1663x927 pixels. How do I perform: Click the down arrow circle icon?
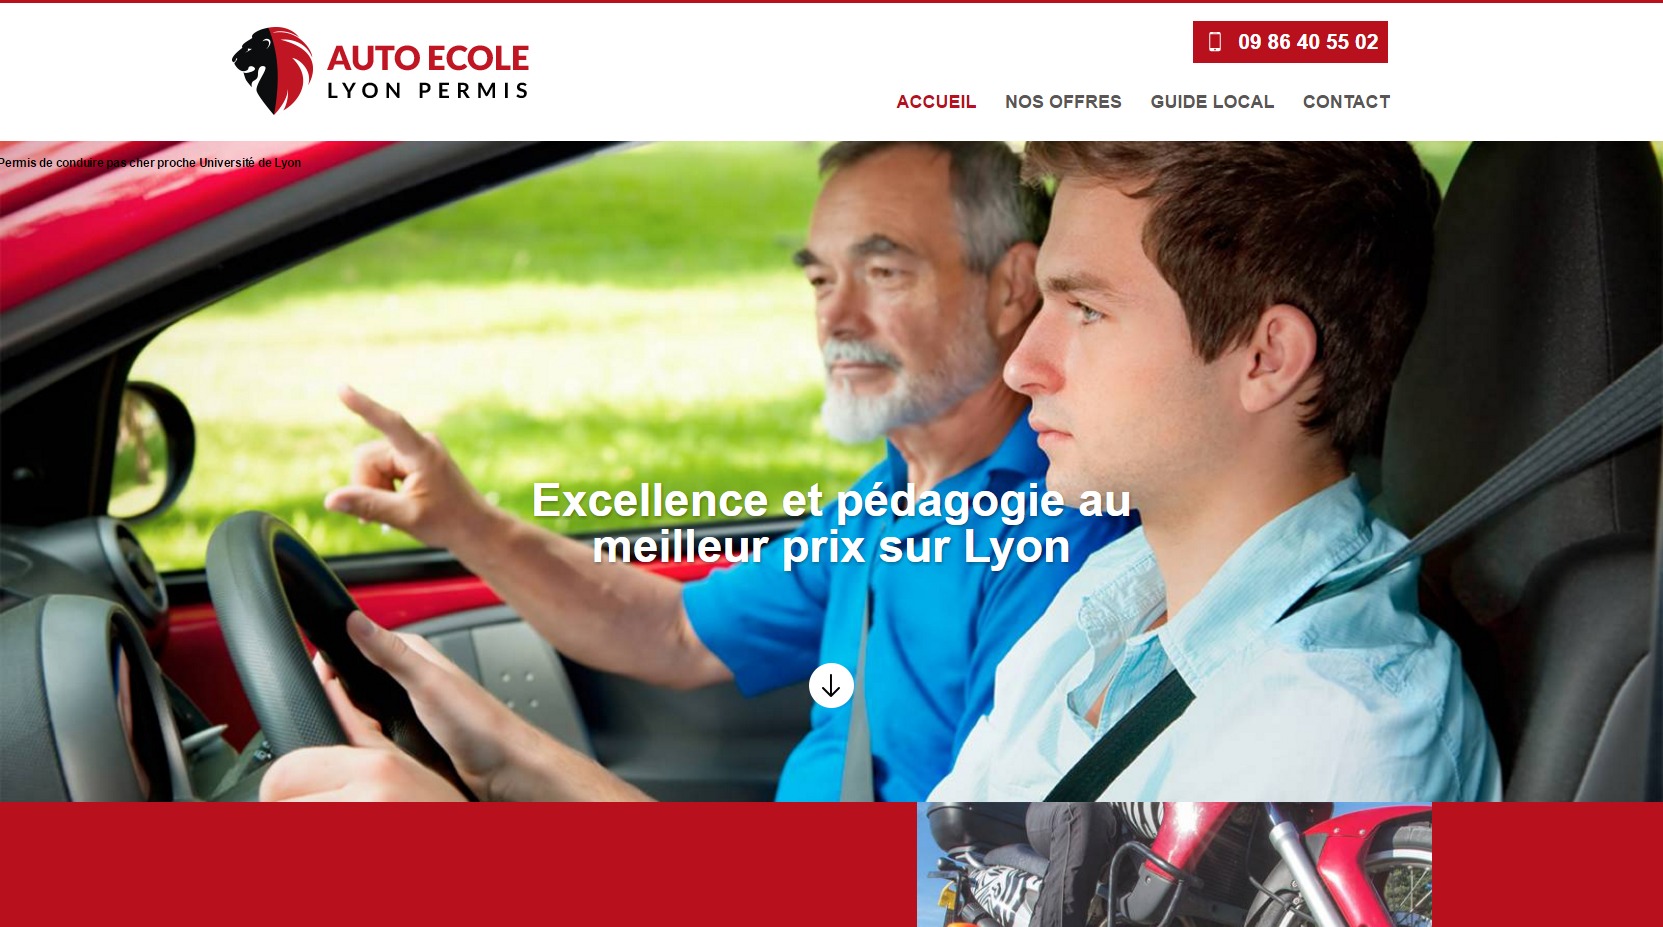831,686
